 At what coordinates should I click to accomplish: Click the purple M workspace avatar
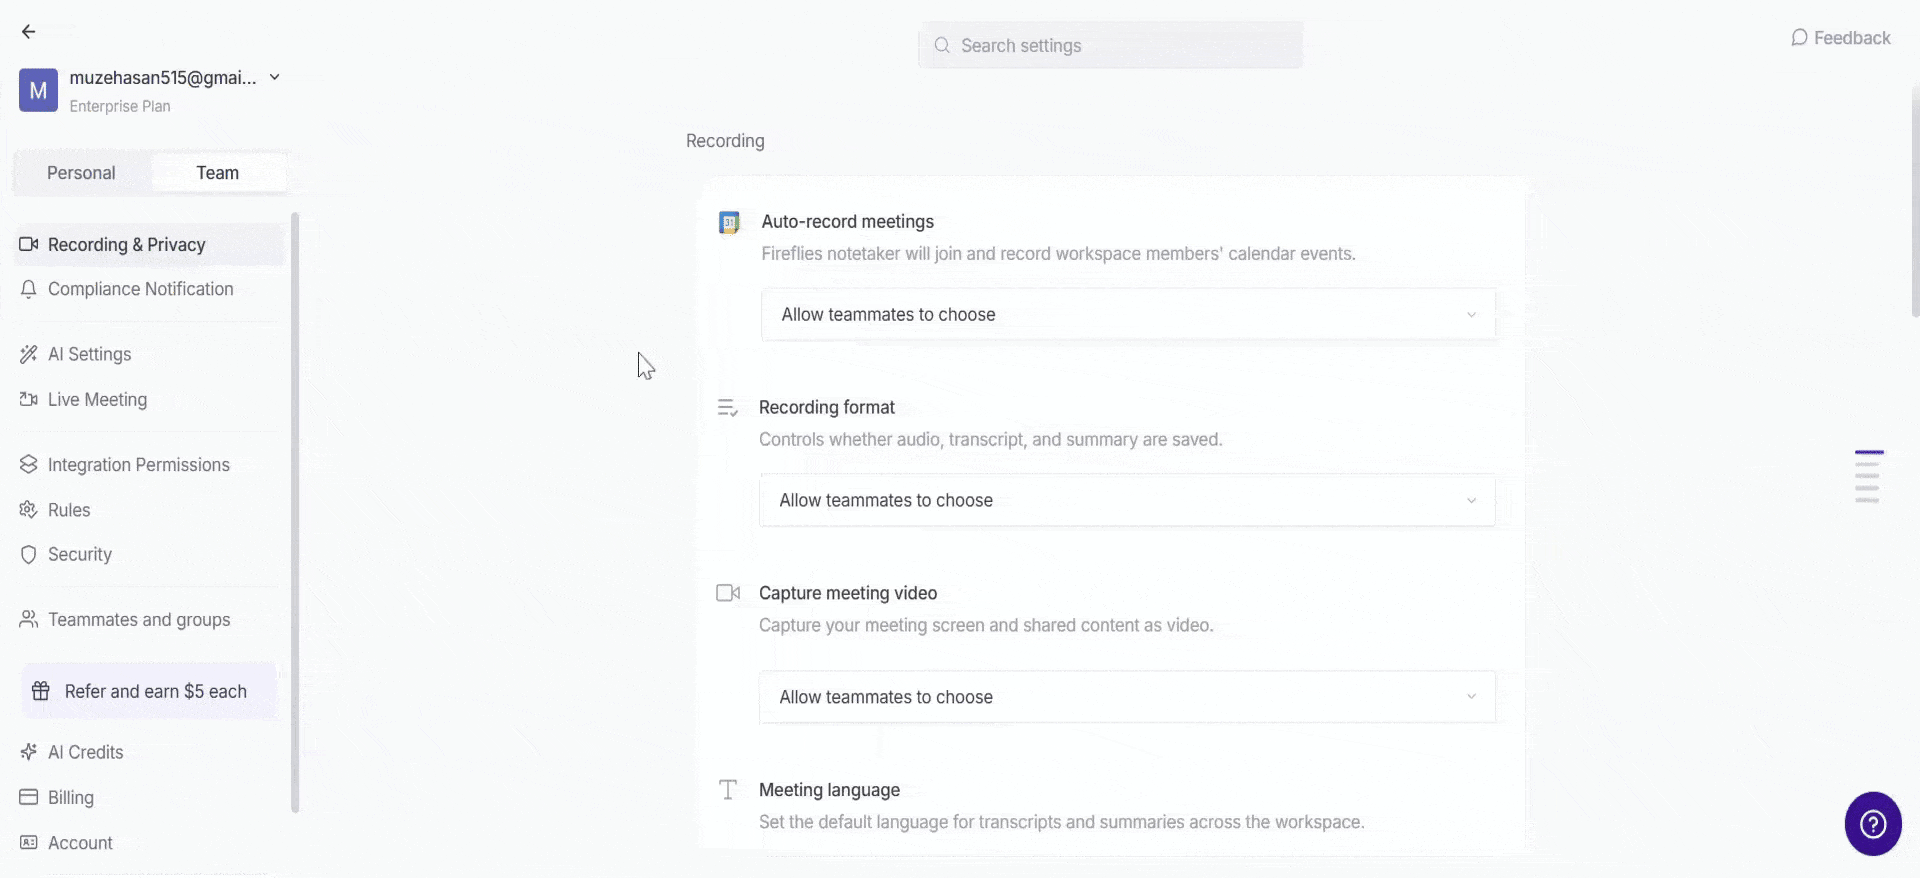(38, 90)
